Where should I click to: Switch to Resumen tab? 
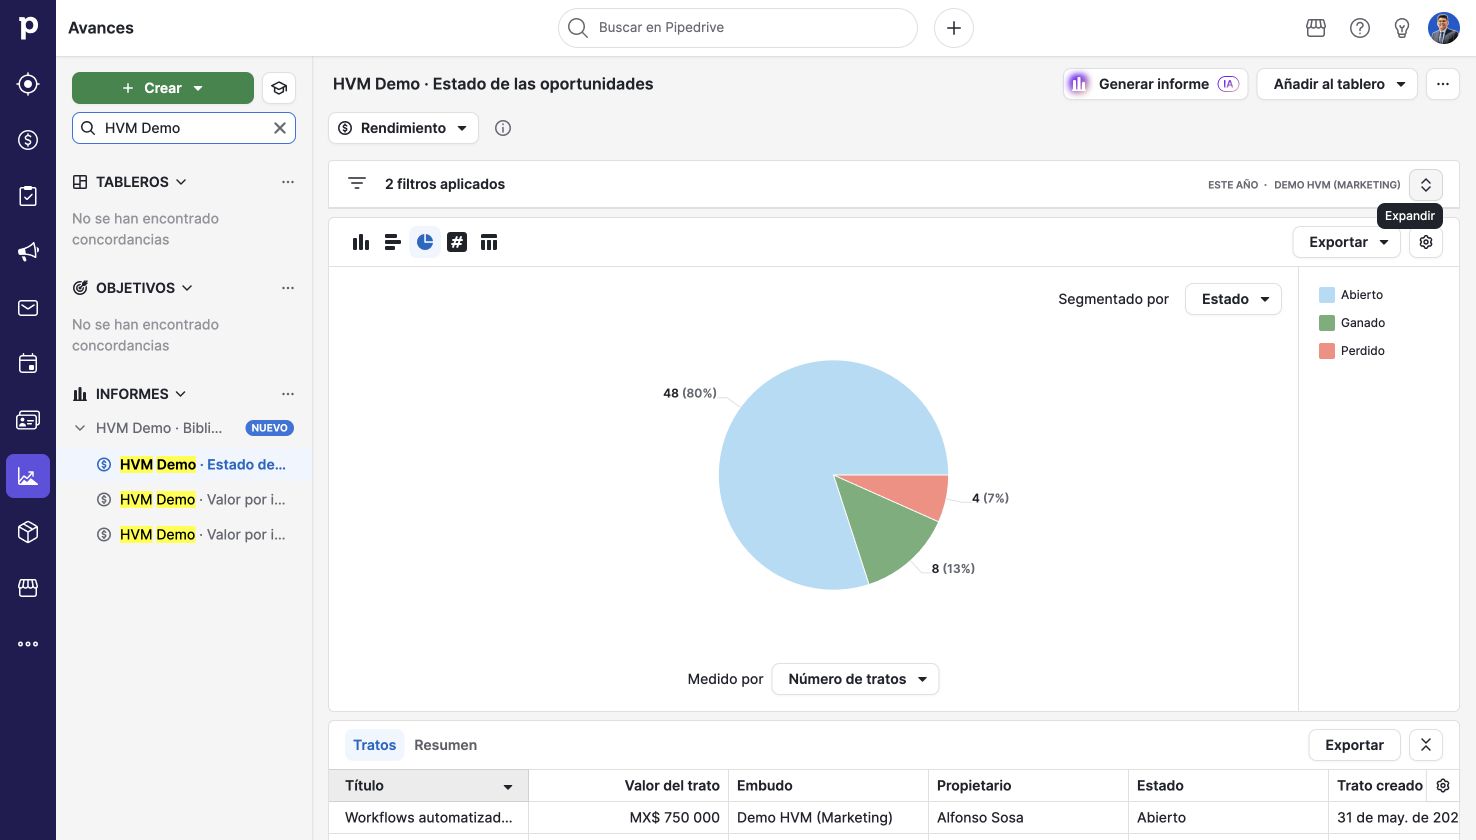445,745
